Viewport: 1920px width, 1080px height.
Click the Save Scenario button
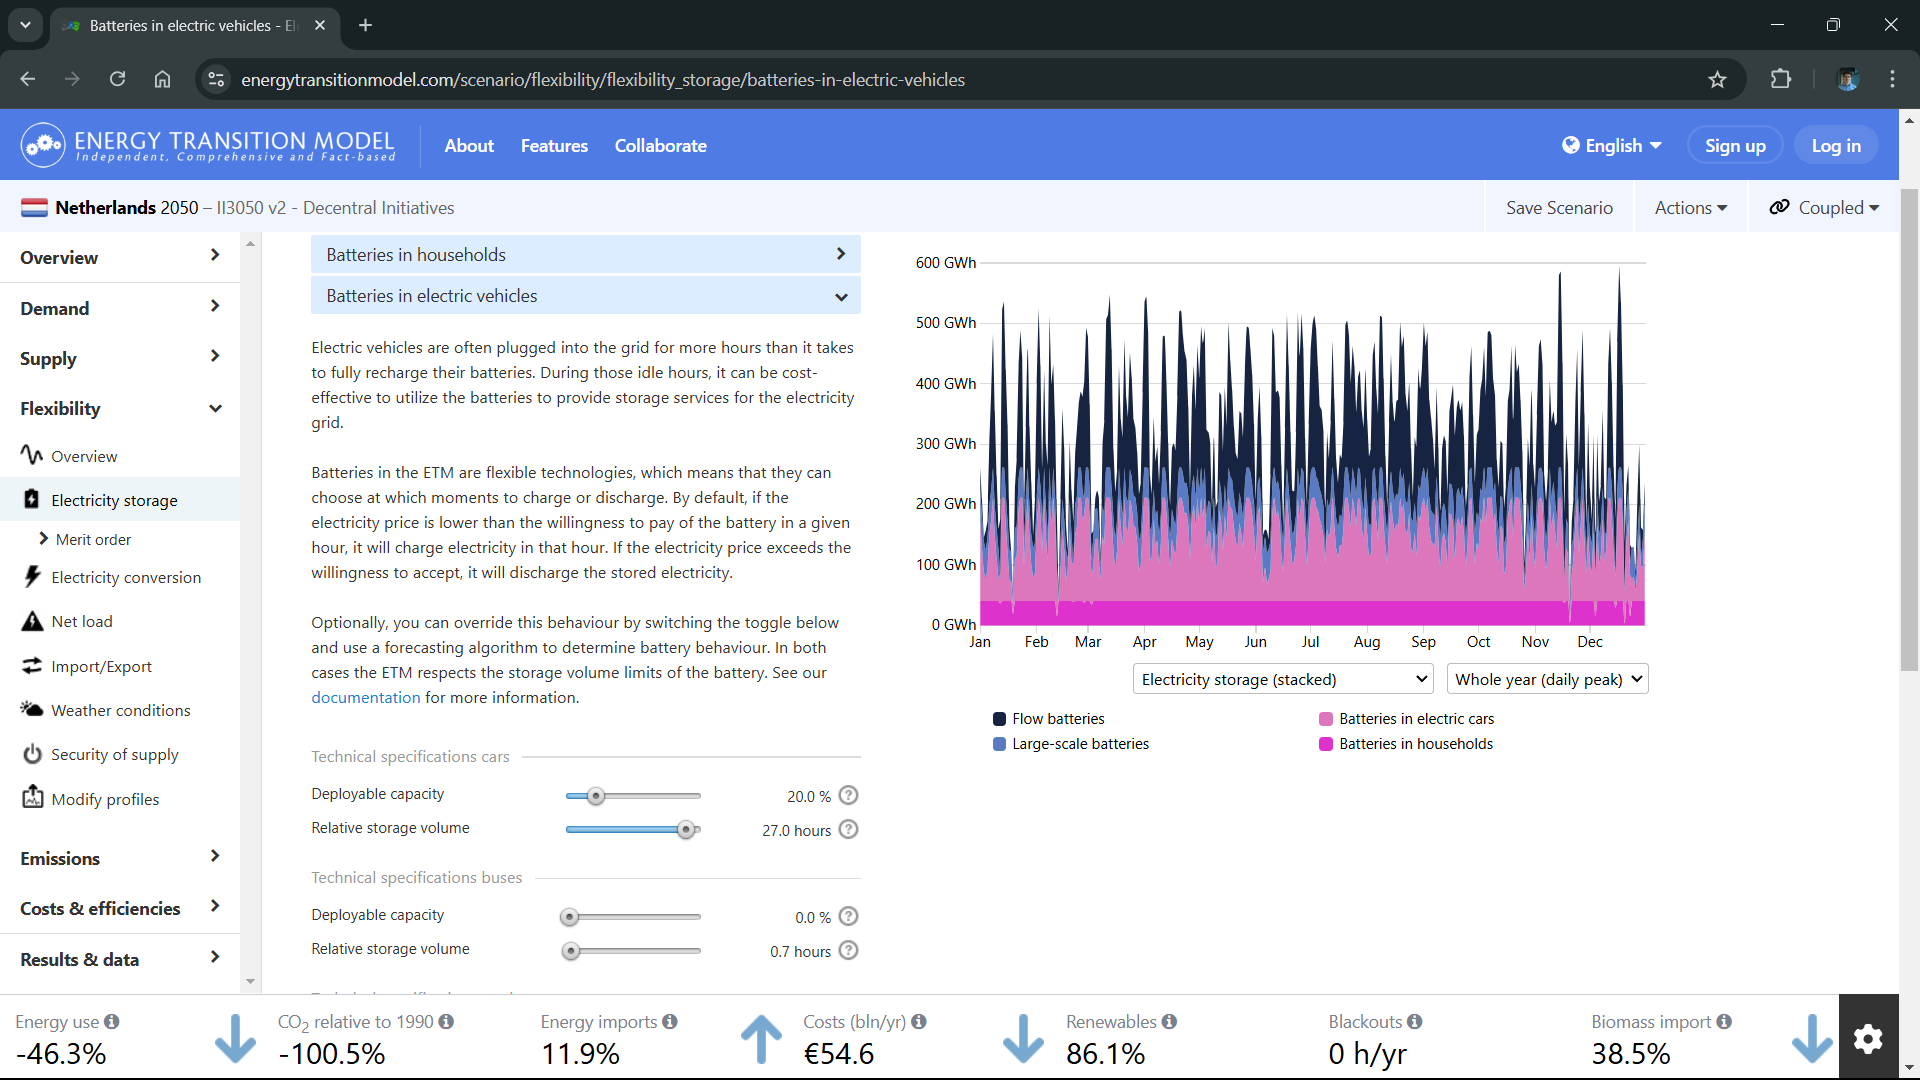[1559, 208]
